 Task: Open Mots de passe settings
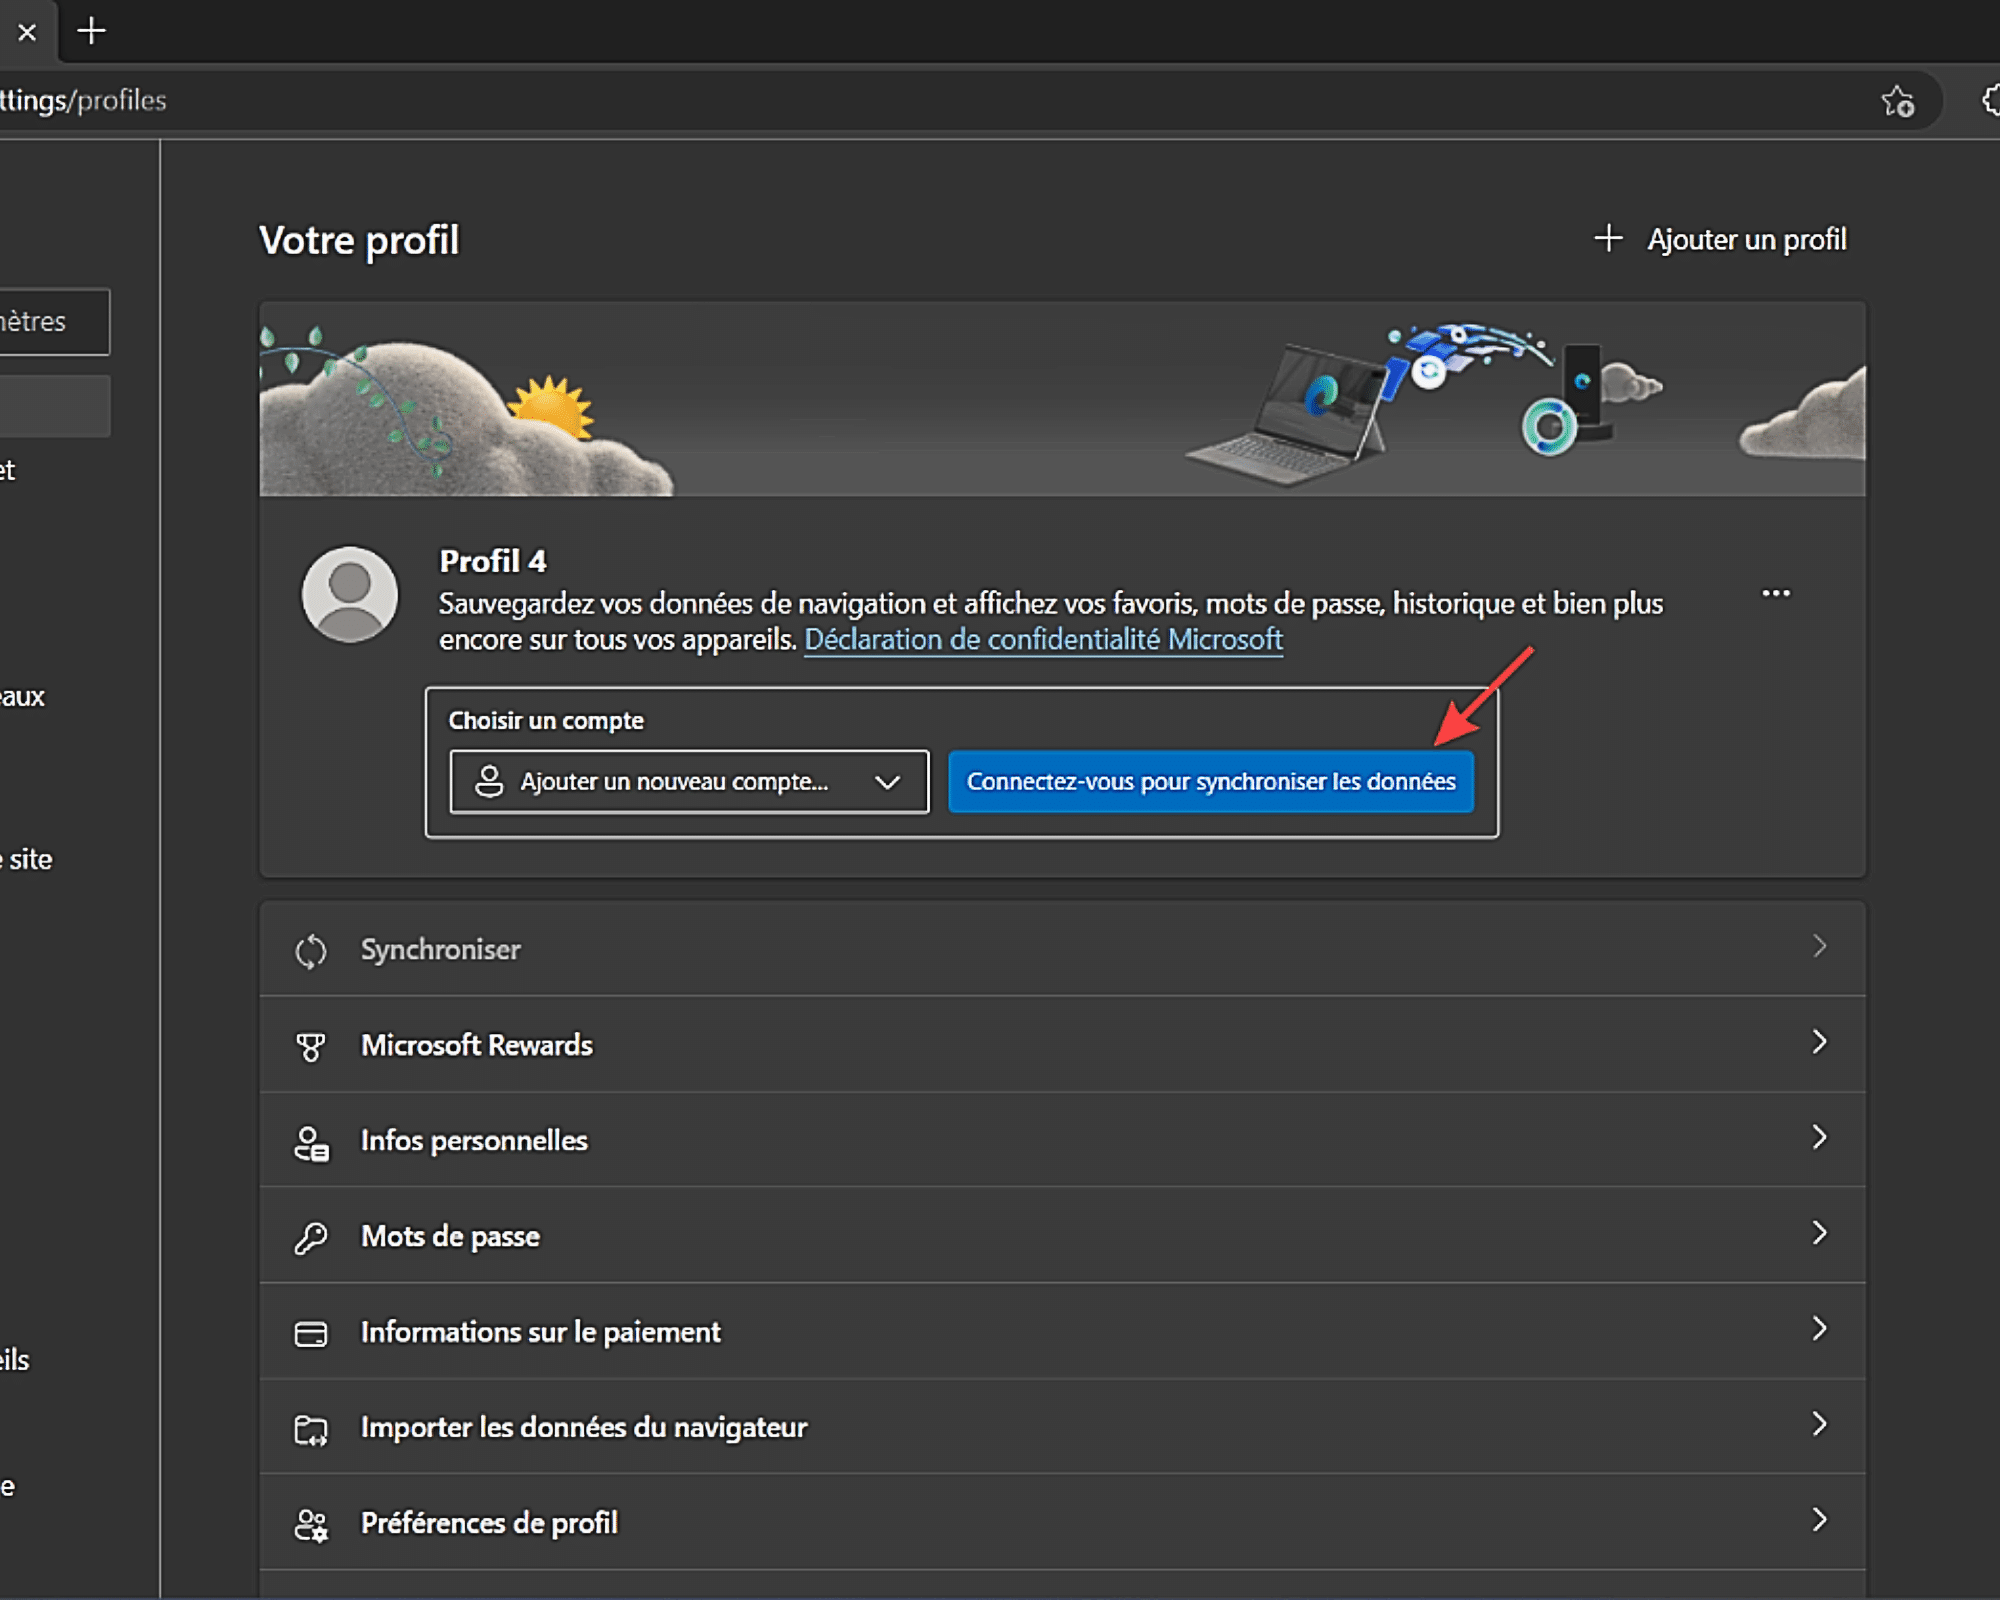pyautogui.click(x=1062, y=1235)
